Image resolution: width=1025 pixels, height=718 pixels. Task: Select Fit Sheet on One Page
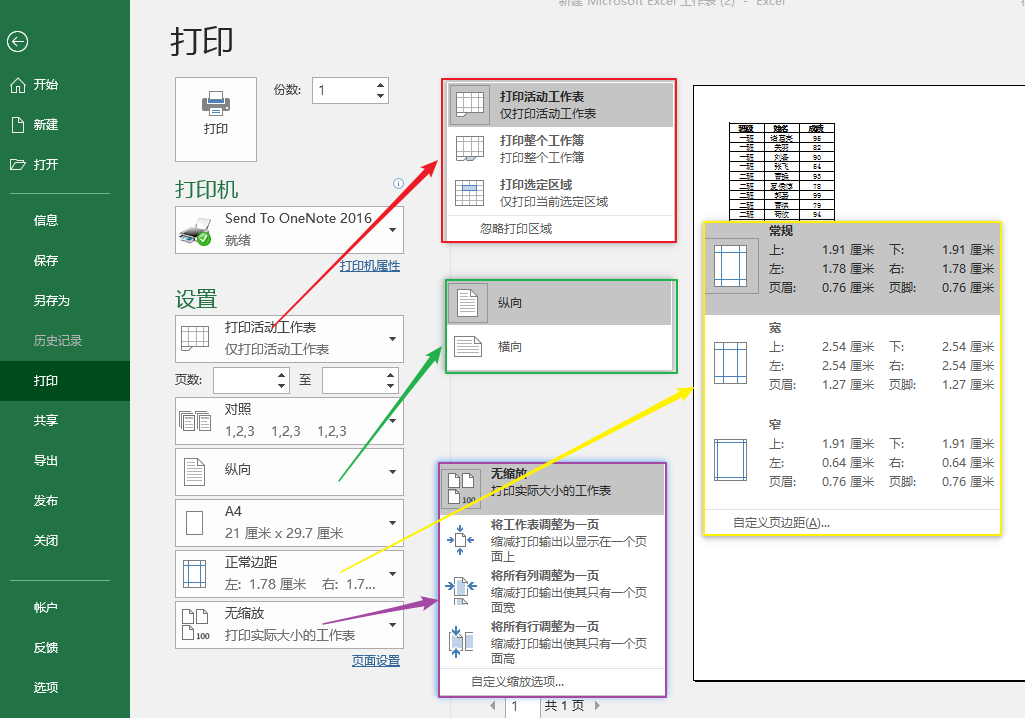tap(545, 533)
